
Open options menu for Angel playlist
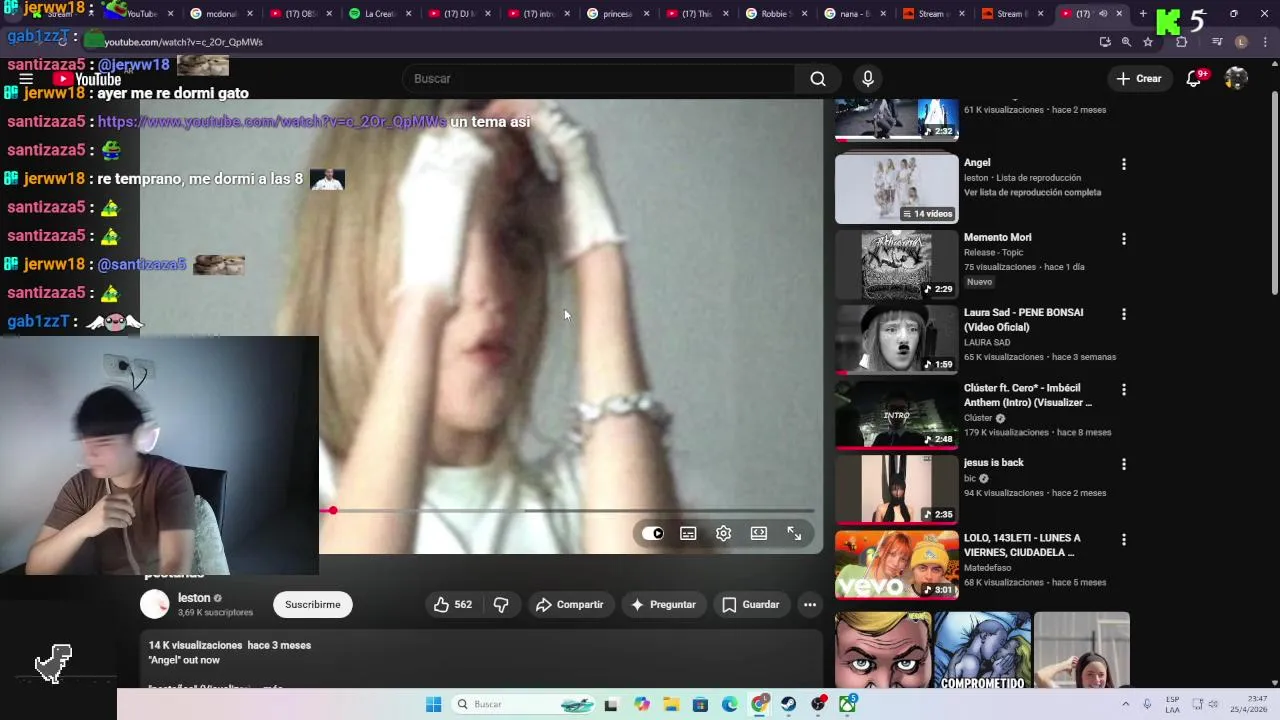point(1124,164)
